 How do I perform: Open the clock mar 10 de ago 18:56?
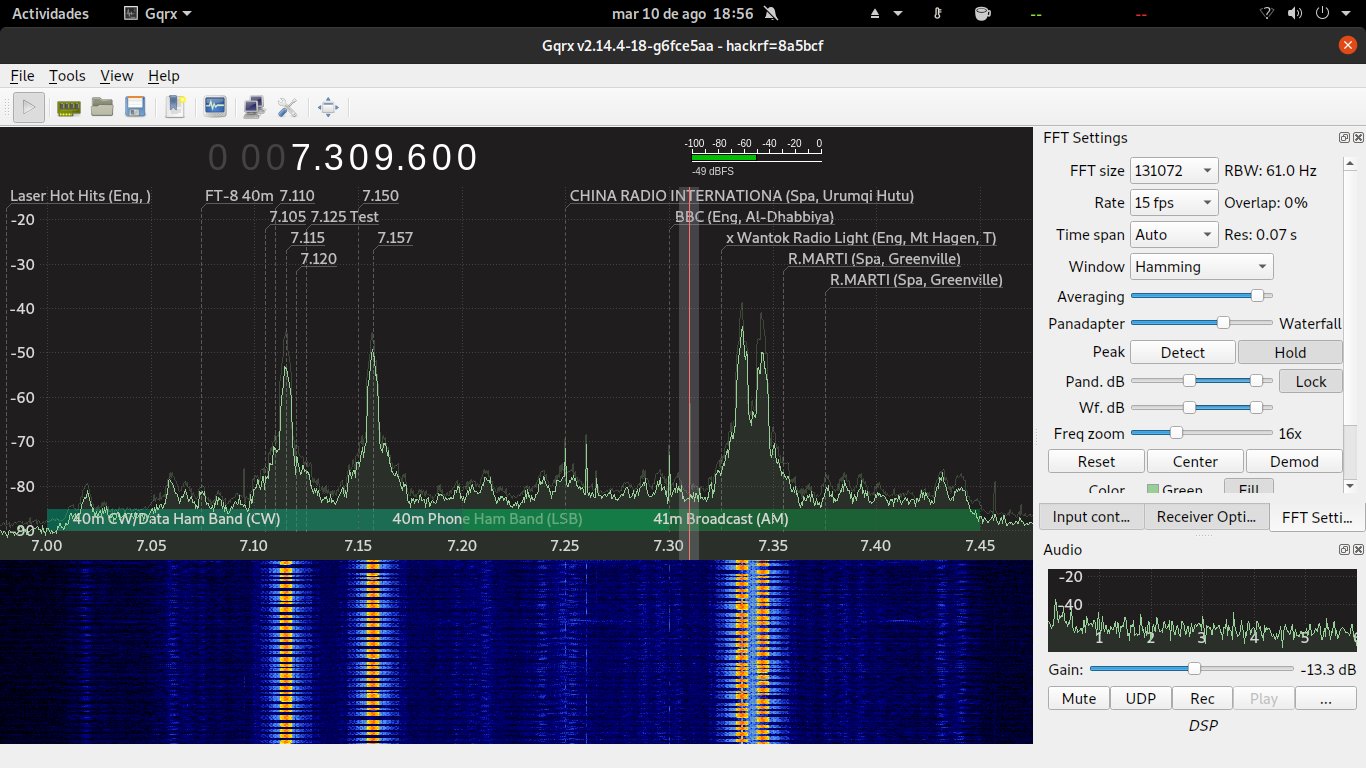[x=682, y=13]
